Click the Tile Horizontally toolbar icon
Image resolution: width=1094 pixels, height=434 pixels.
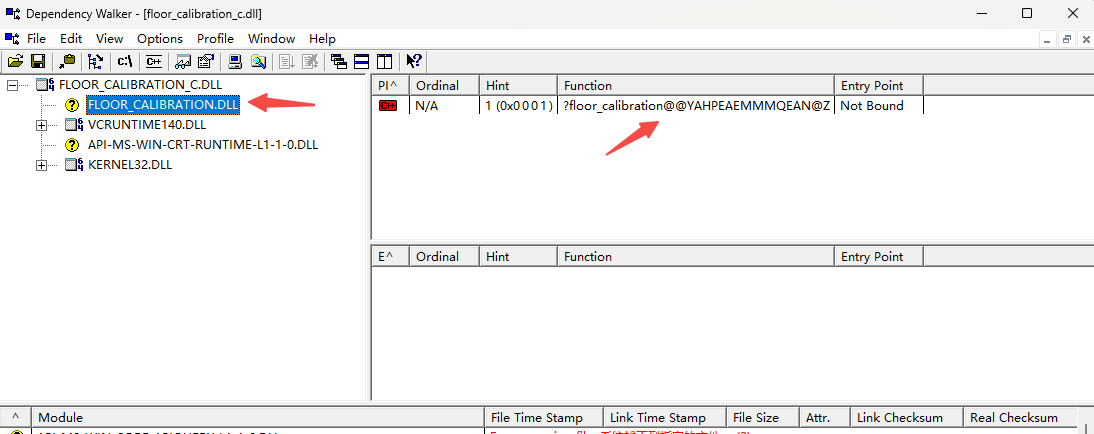361,61
